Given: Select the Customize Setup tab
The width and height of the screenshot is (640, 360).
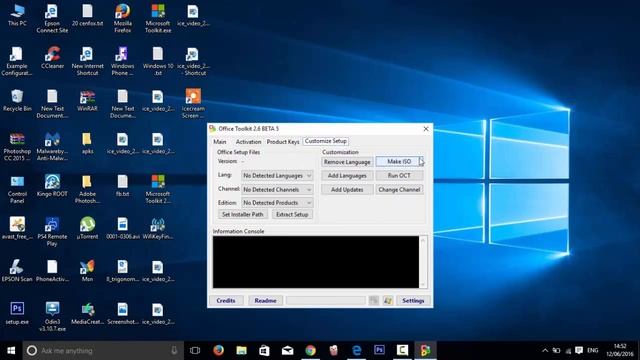Looking at the screenshot, I should 326,141.
